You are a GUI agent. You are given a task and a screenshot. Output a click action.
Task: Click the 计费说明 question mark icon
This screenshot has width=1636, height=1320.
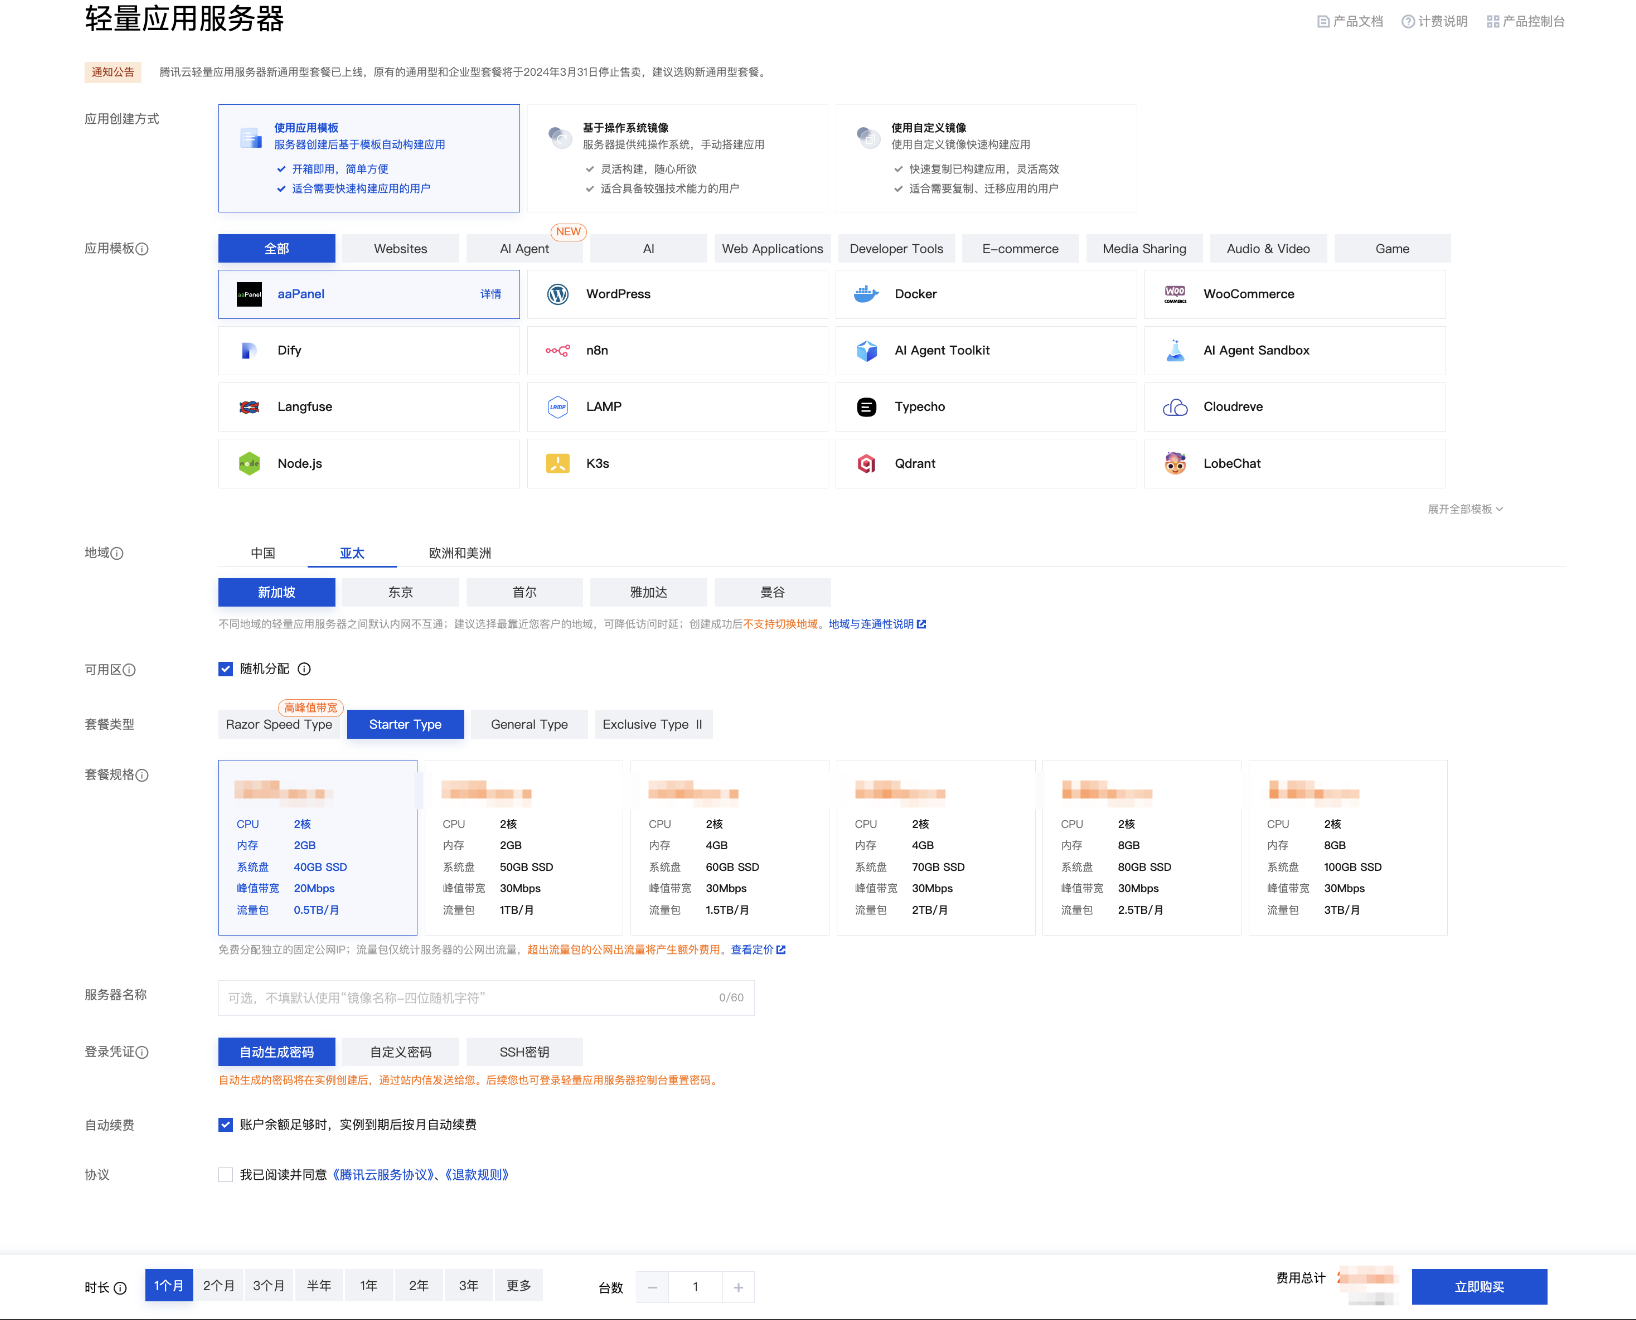(x=1408, y=21)
